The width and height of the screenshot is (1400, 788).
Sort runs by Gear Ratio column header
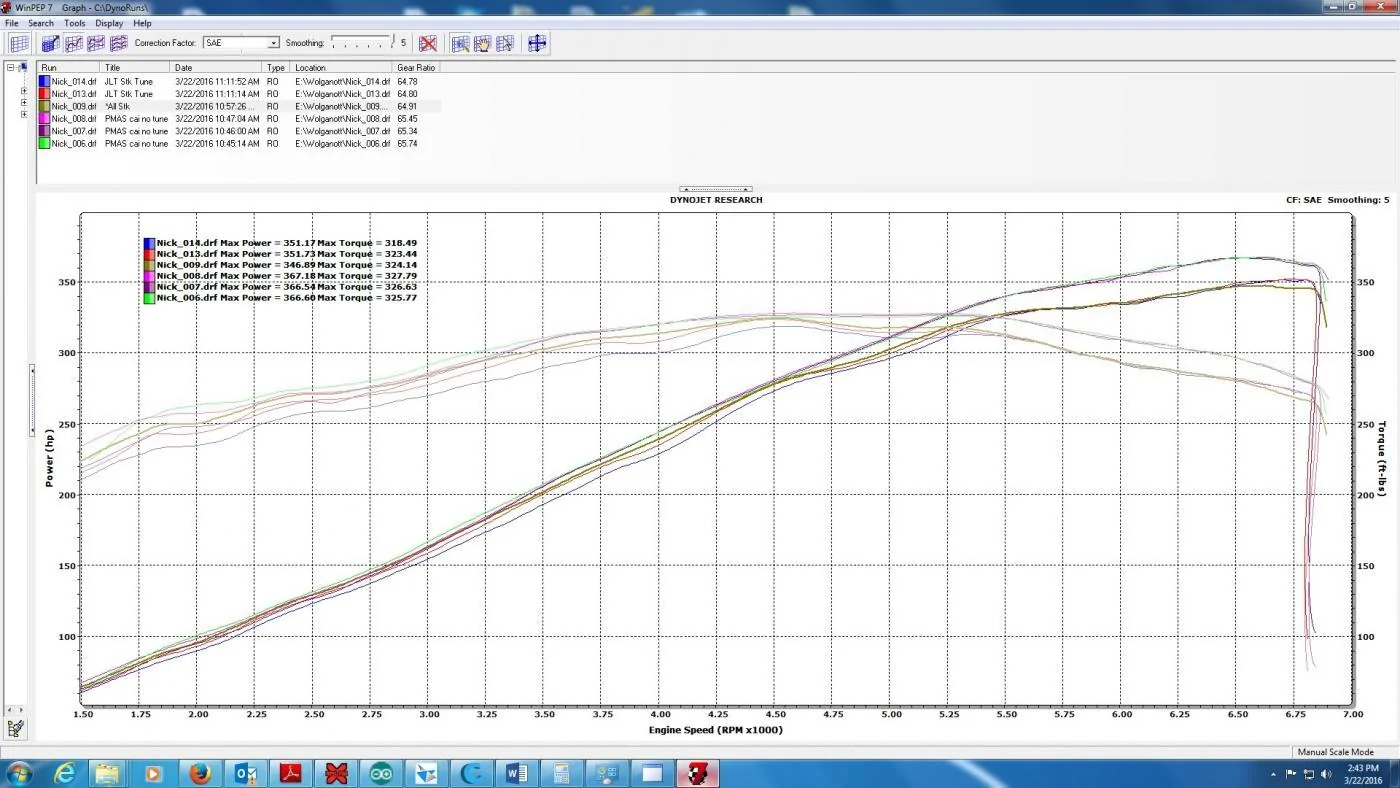point(417,68)
